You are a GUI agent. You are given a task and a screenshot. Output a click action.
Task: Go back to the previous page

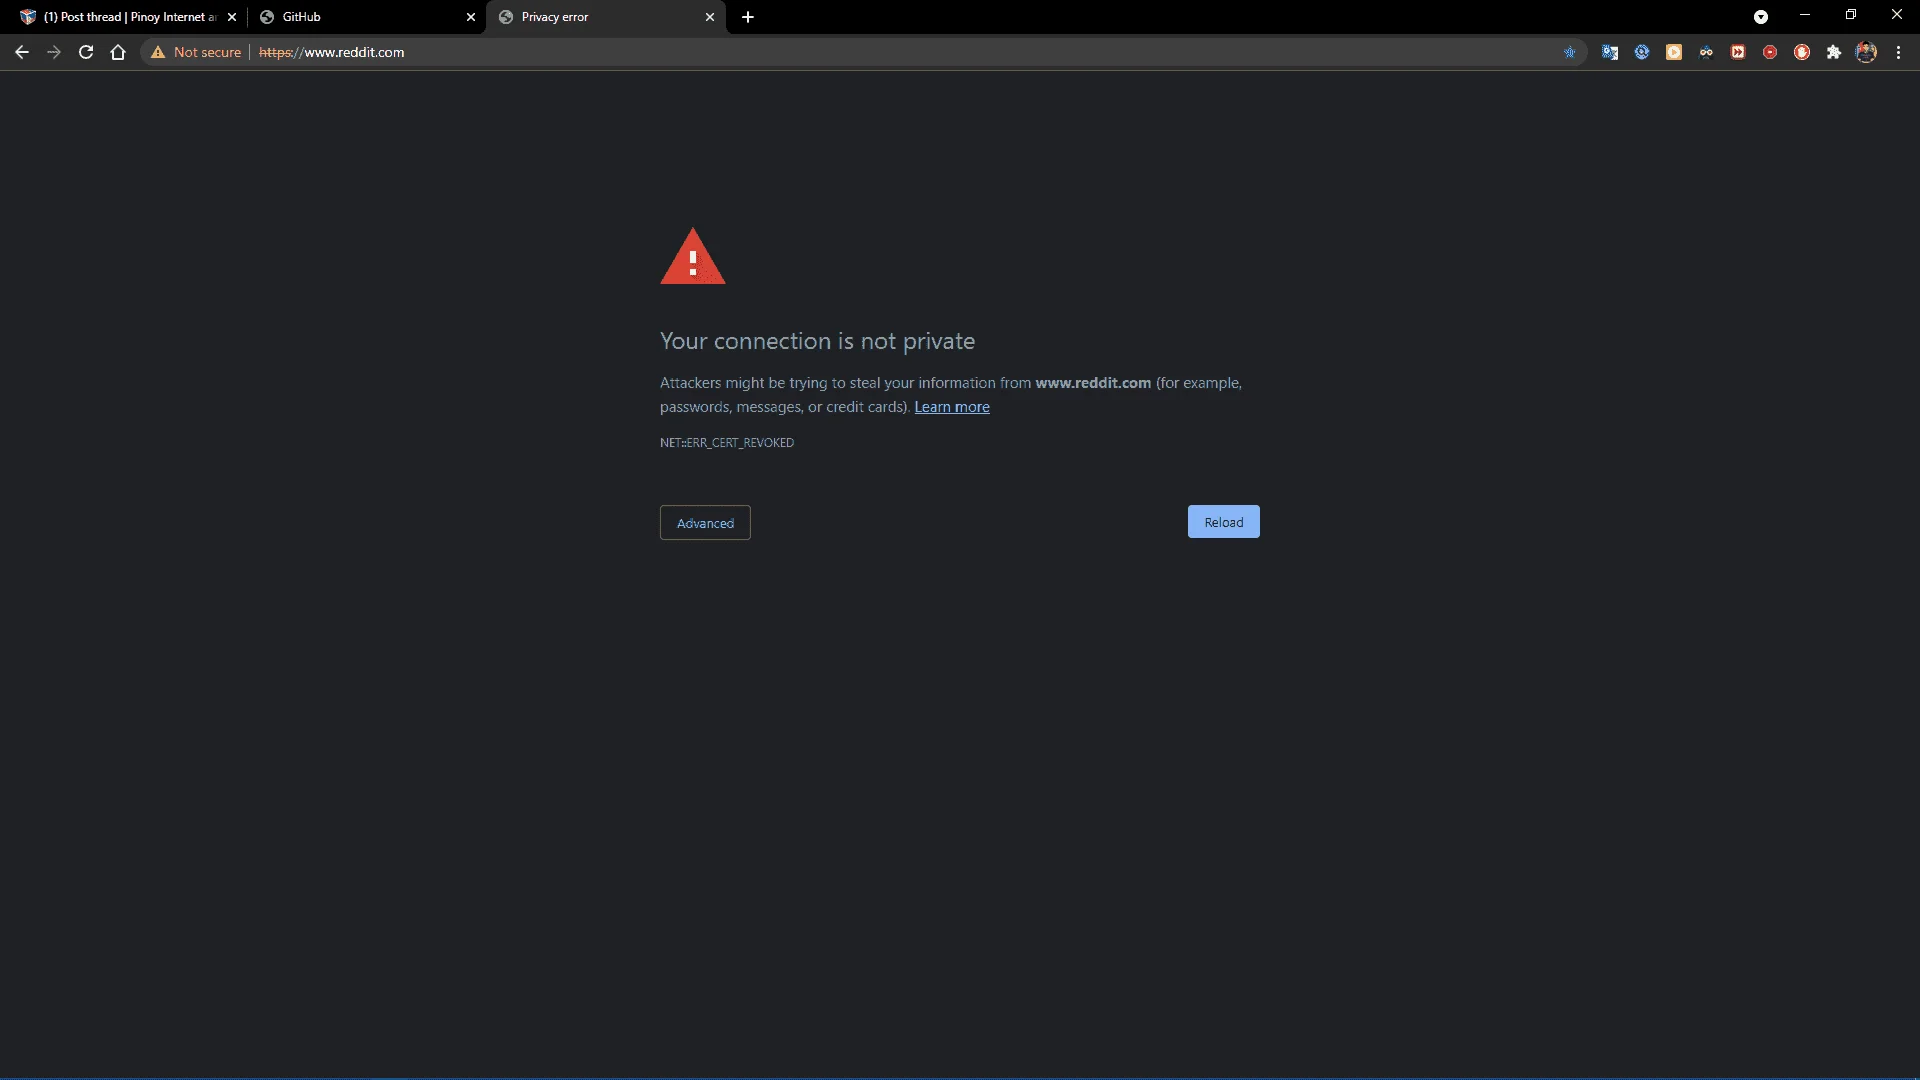coord(22,52)
